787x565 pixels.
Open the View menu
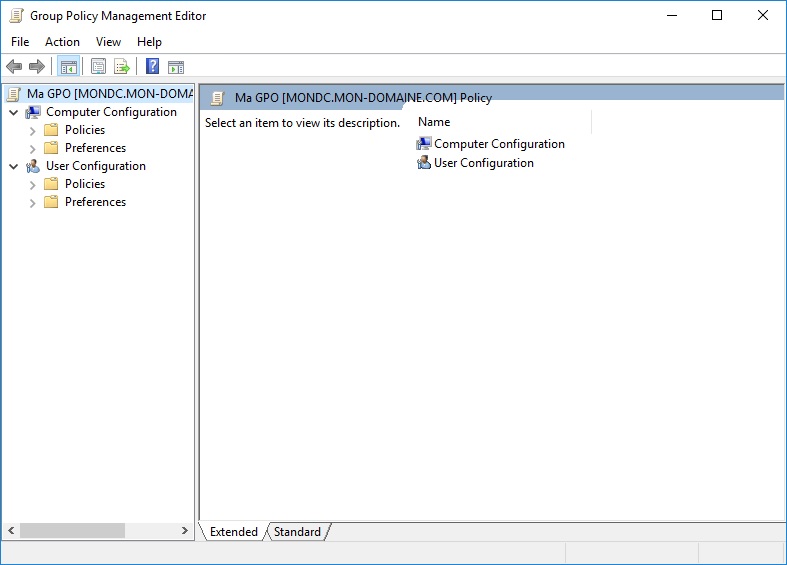click(108, 42)
